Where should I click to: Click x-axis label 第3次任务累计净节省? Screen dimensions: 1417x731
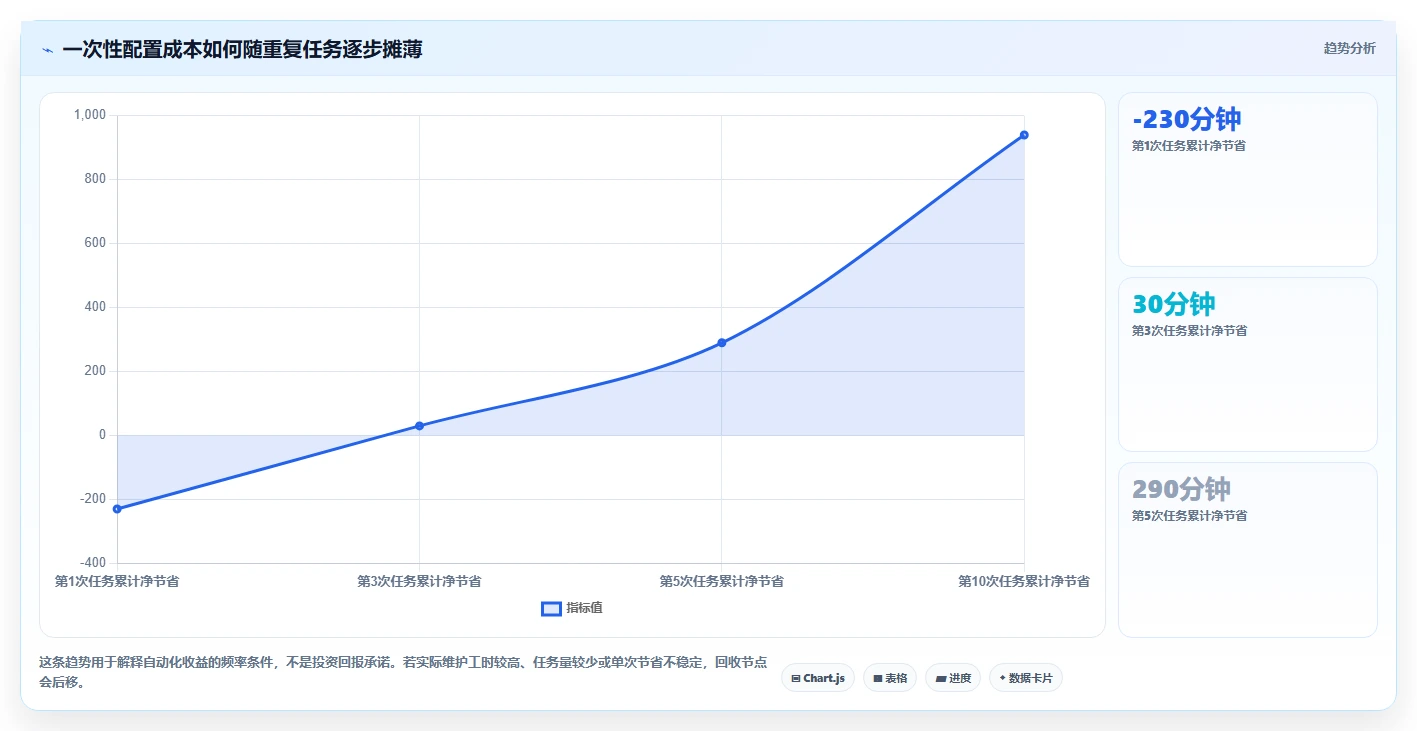point(419,581)
